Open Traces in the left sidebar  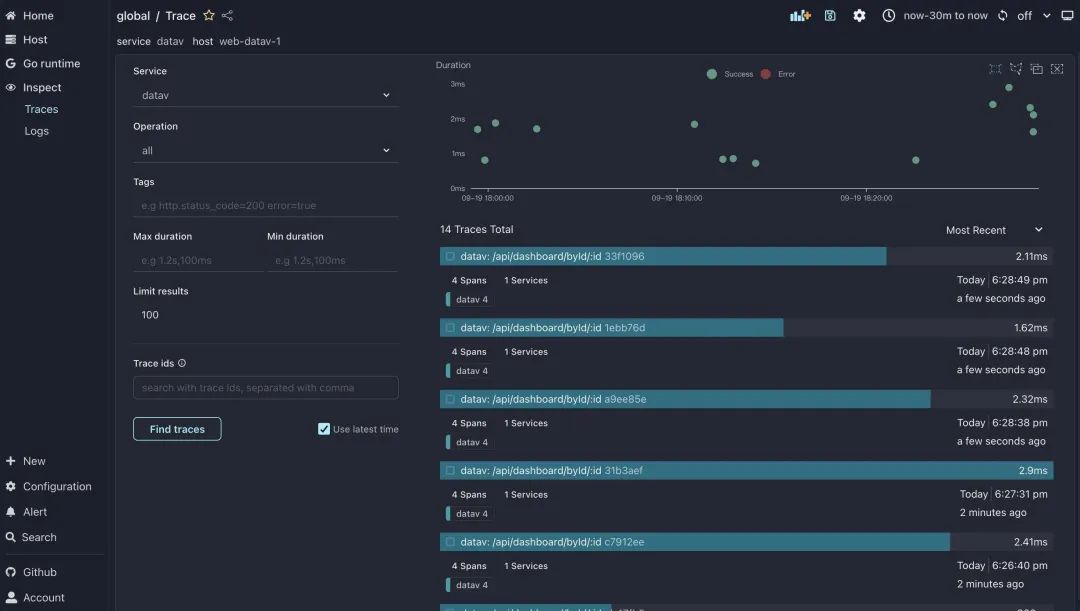(41, 108)
